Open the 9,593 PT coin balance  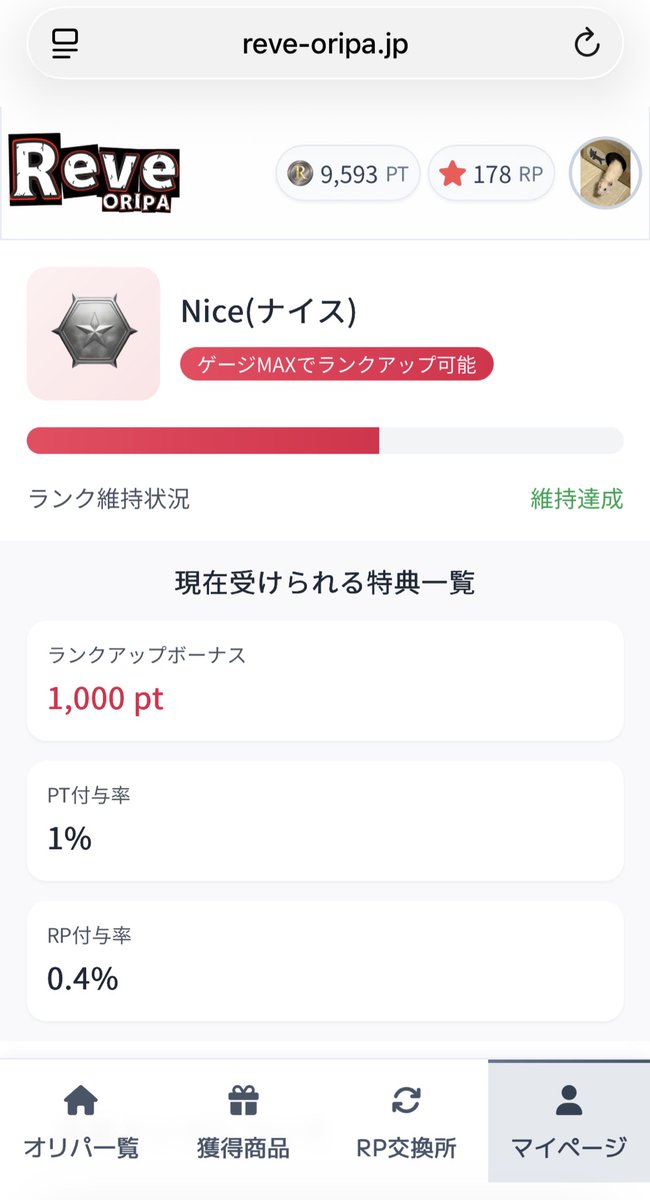click(x=347, y=174)
